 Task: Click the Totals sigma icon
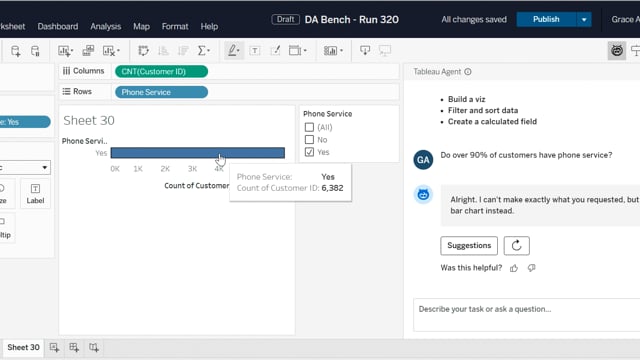(201, 51)
